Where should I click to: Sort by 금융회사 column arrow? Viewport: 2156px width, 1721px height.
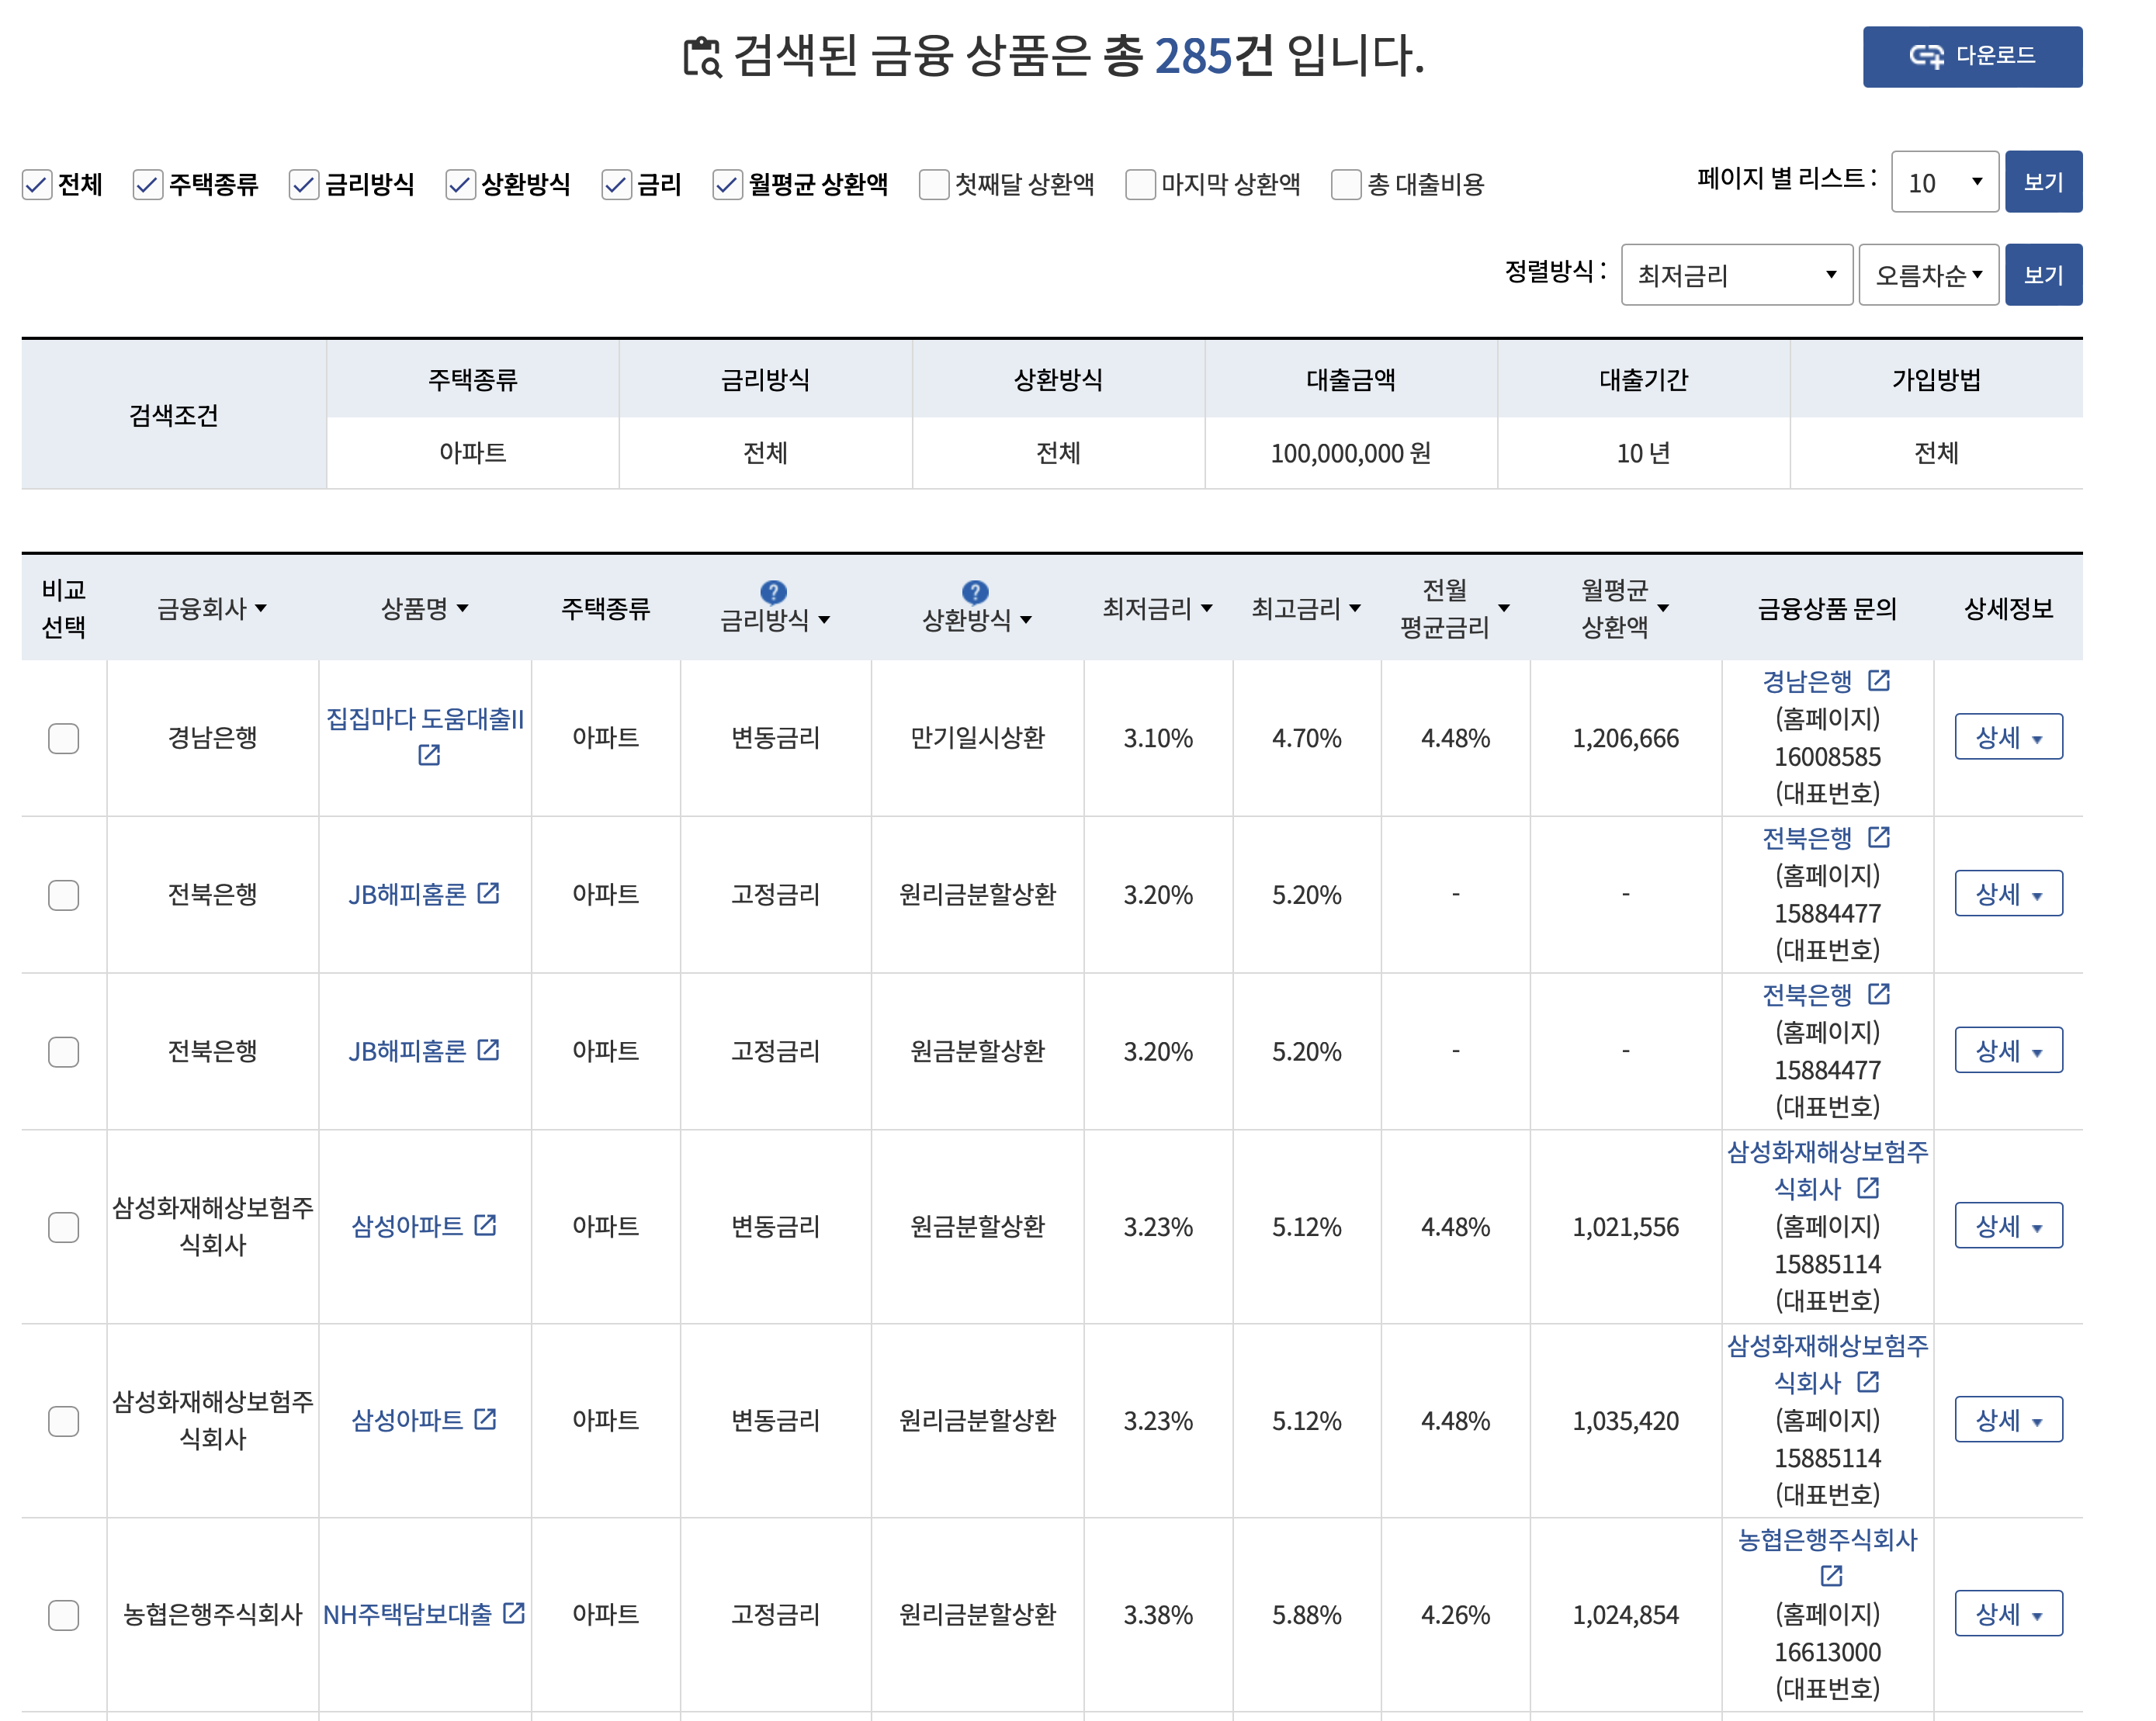click(261, 608)
